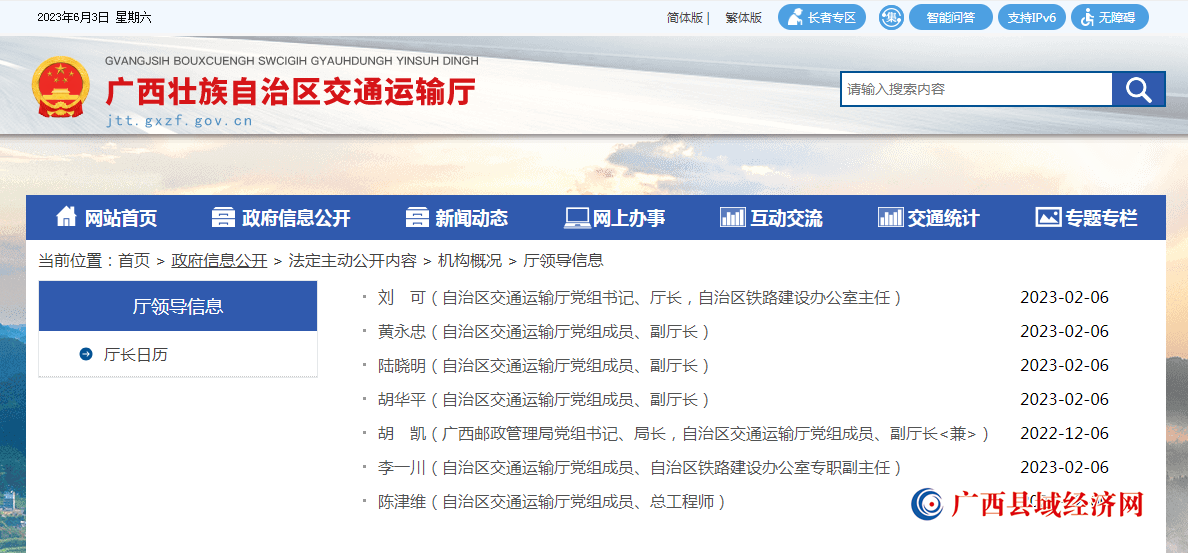The image size is (1188, 553).
Task: Click the 2023年6月3日 星期六 date text
Action: click(94, 18)
